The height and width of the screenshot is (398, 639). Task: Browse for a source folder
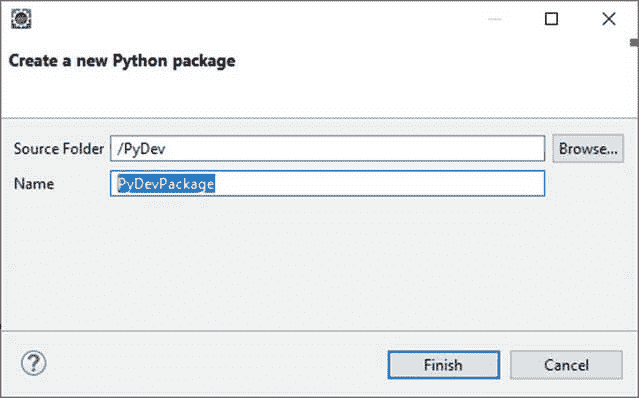(588, 149)
